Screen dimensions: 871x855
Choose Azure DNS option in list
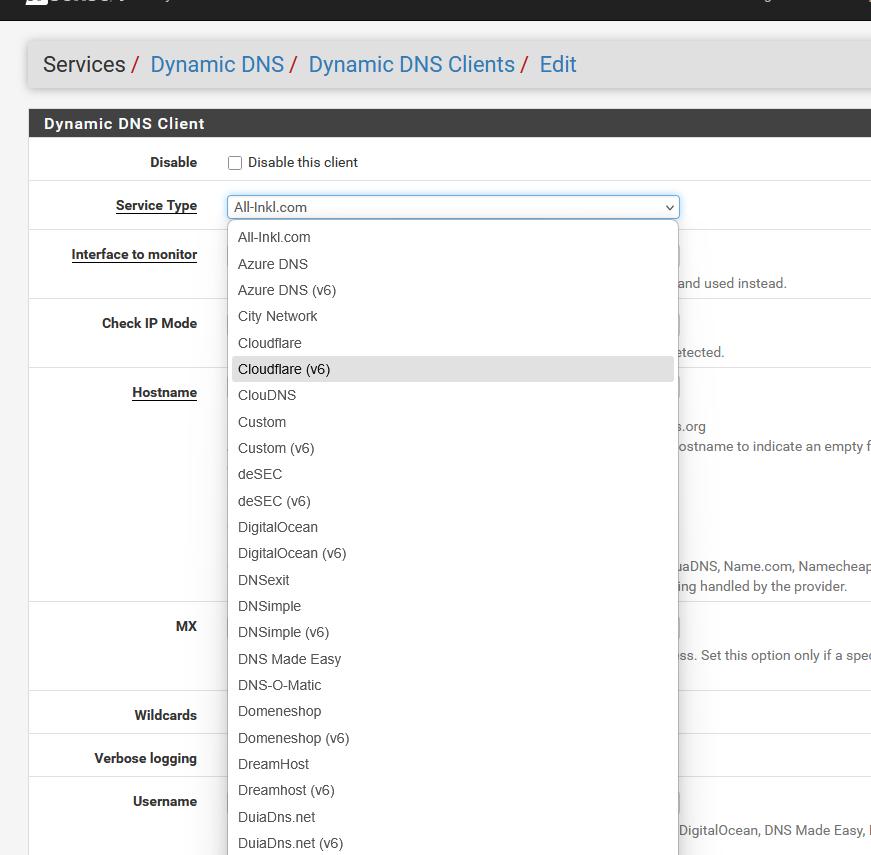coord(273,264)
